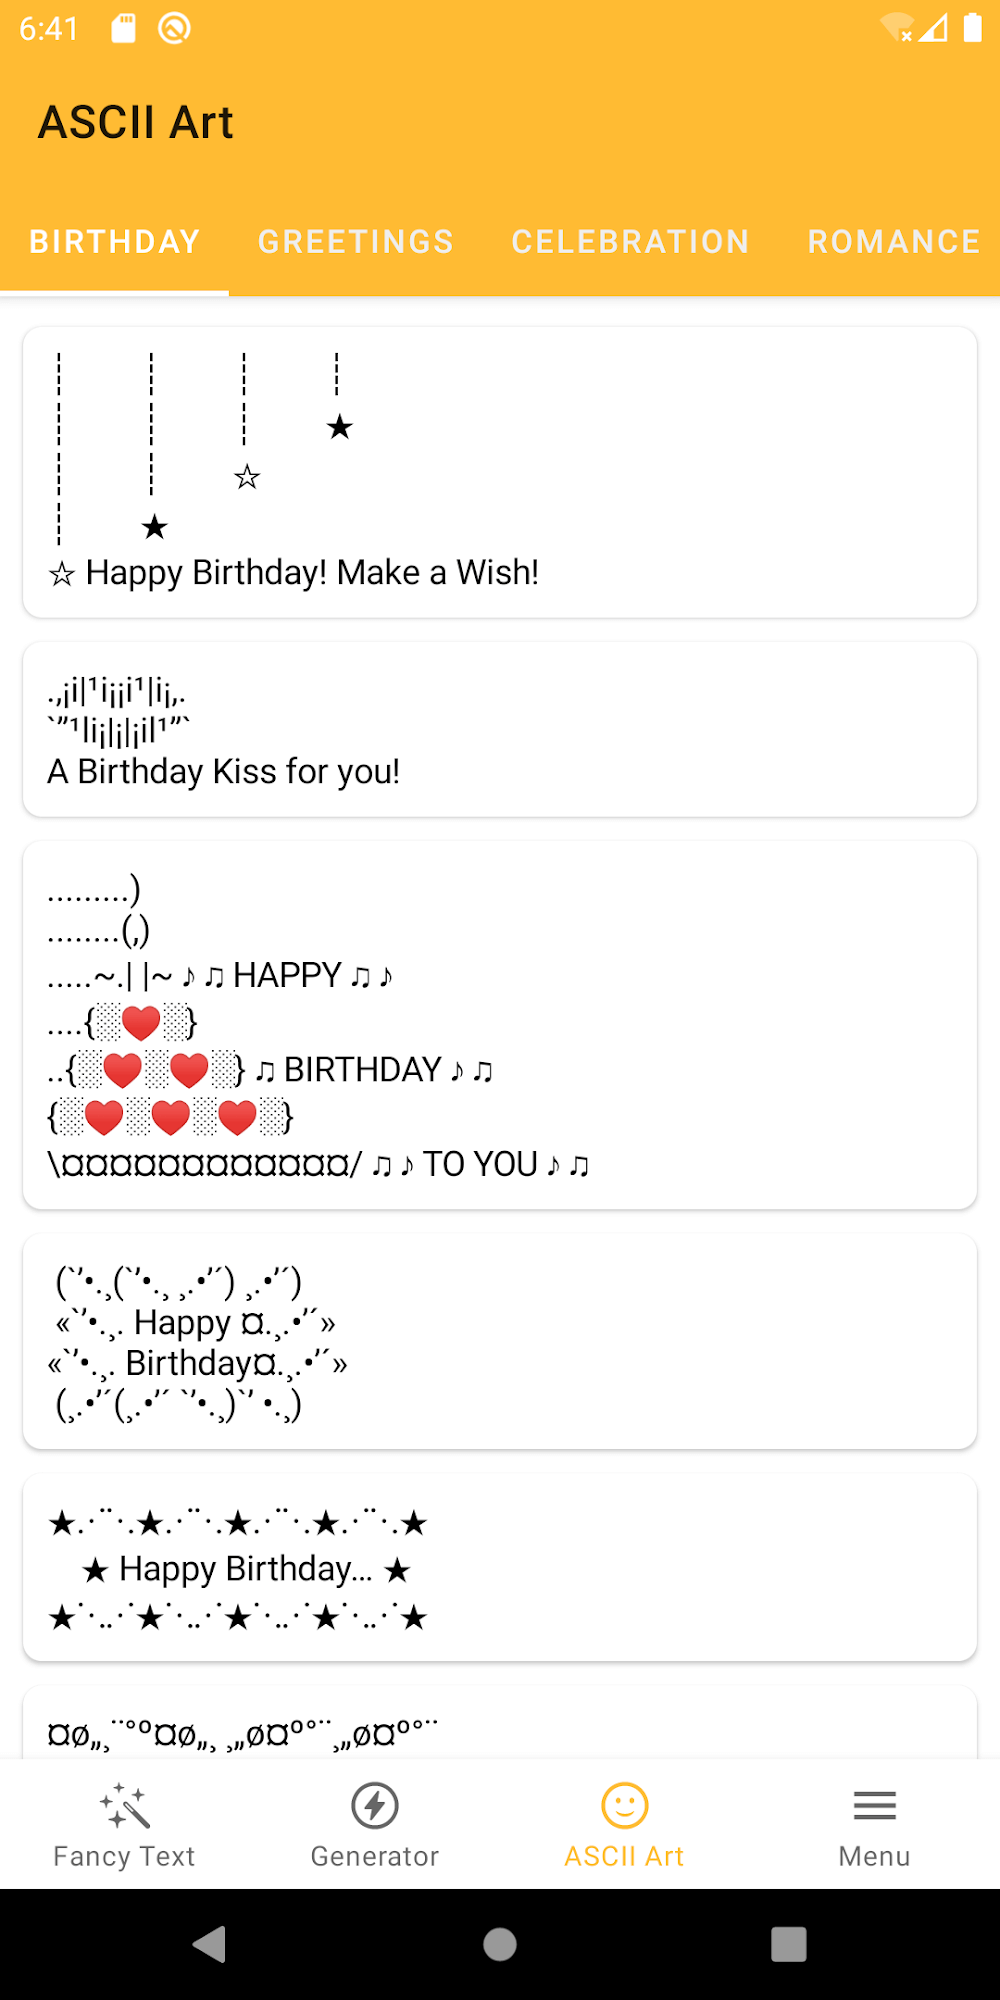This screenshot has height=2000, width=1000.
Task: Tap the star-bordered Happy Birthday card
Action: coord(500,1568)
